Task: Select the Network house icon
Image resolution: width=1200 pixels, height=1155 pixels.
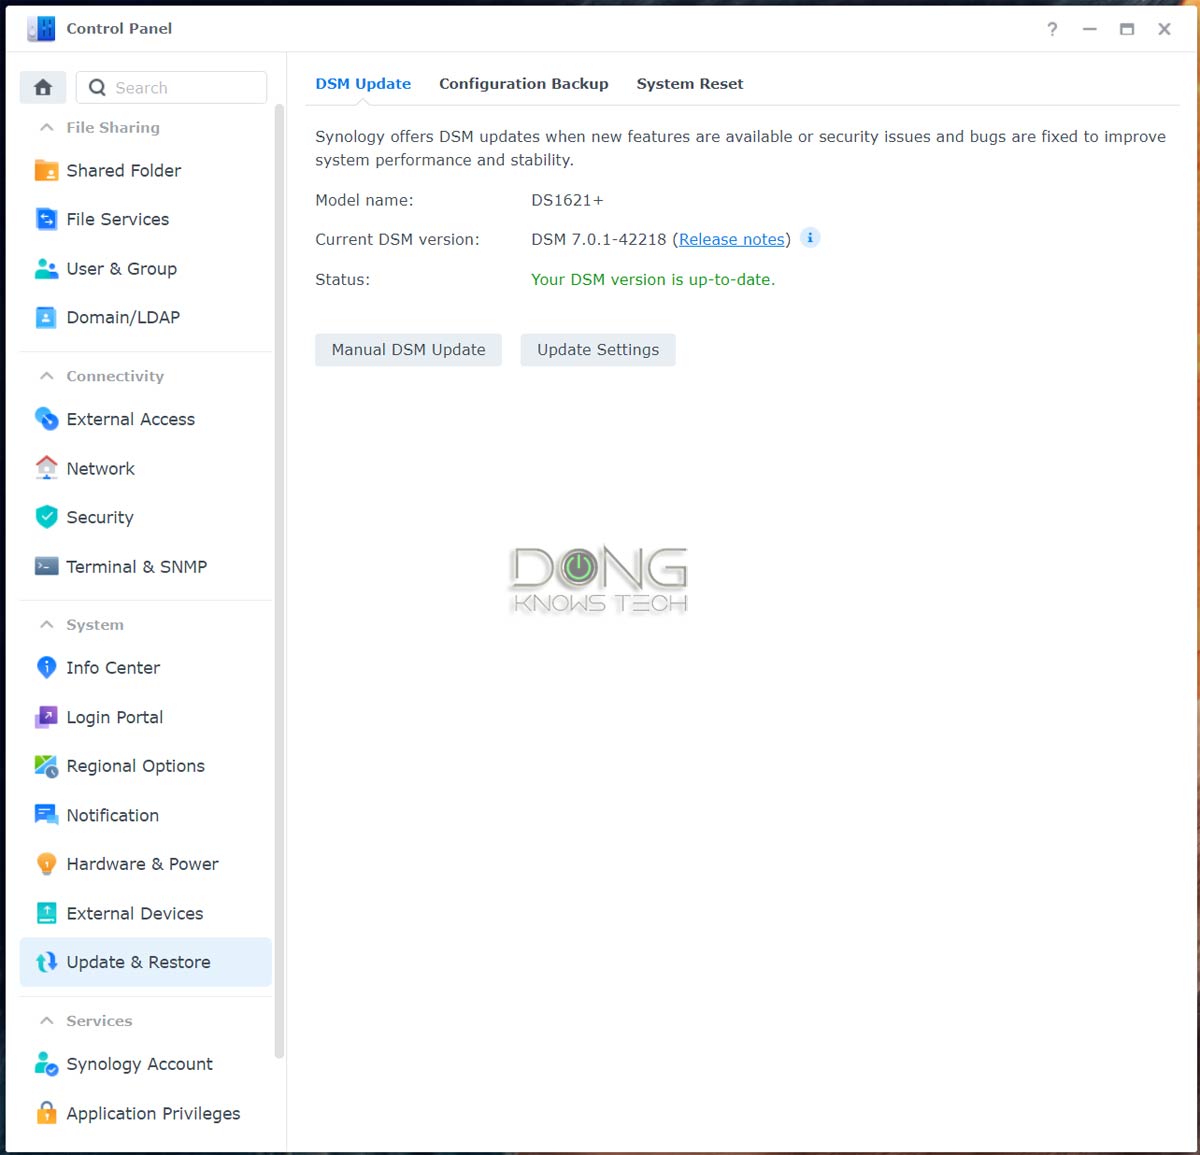Action: coord(46,468)
